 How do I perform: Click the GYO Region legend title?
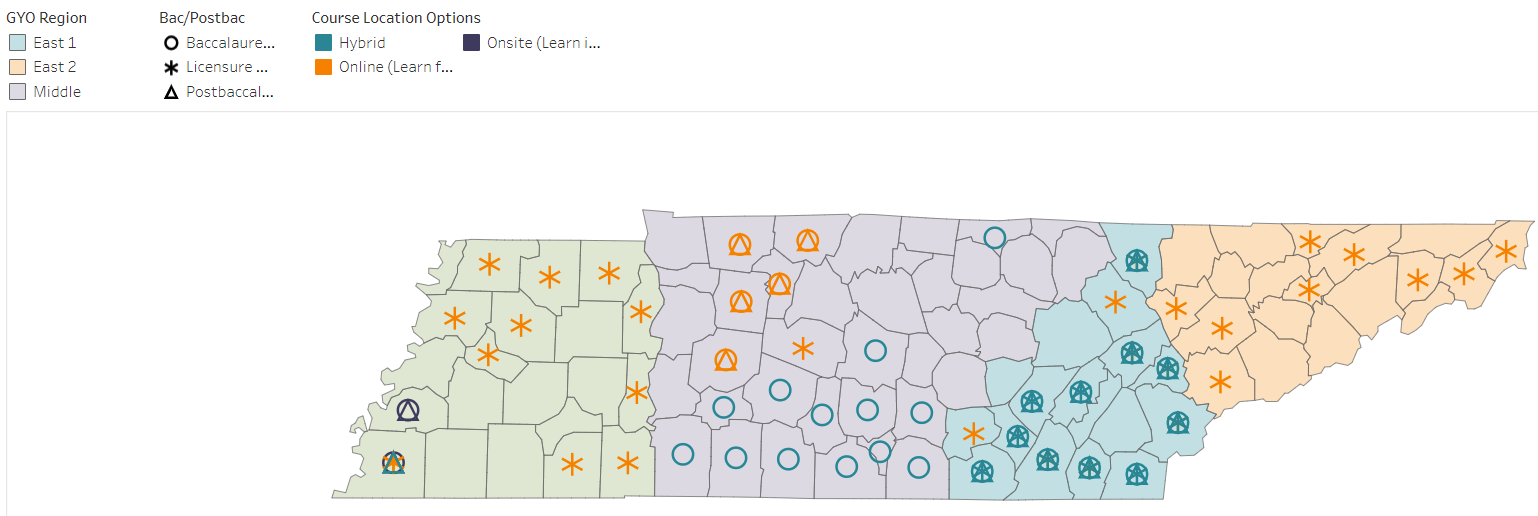tap(46, 18)
